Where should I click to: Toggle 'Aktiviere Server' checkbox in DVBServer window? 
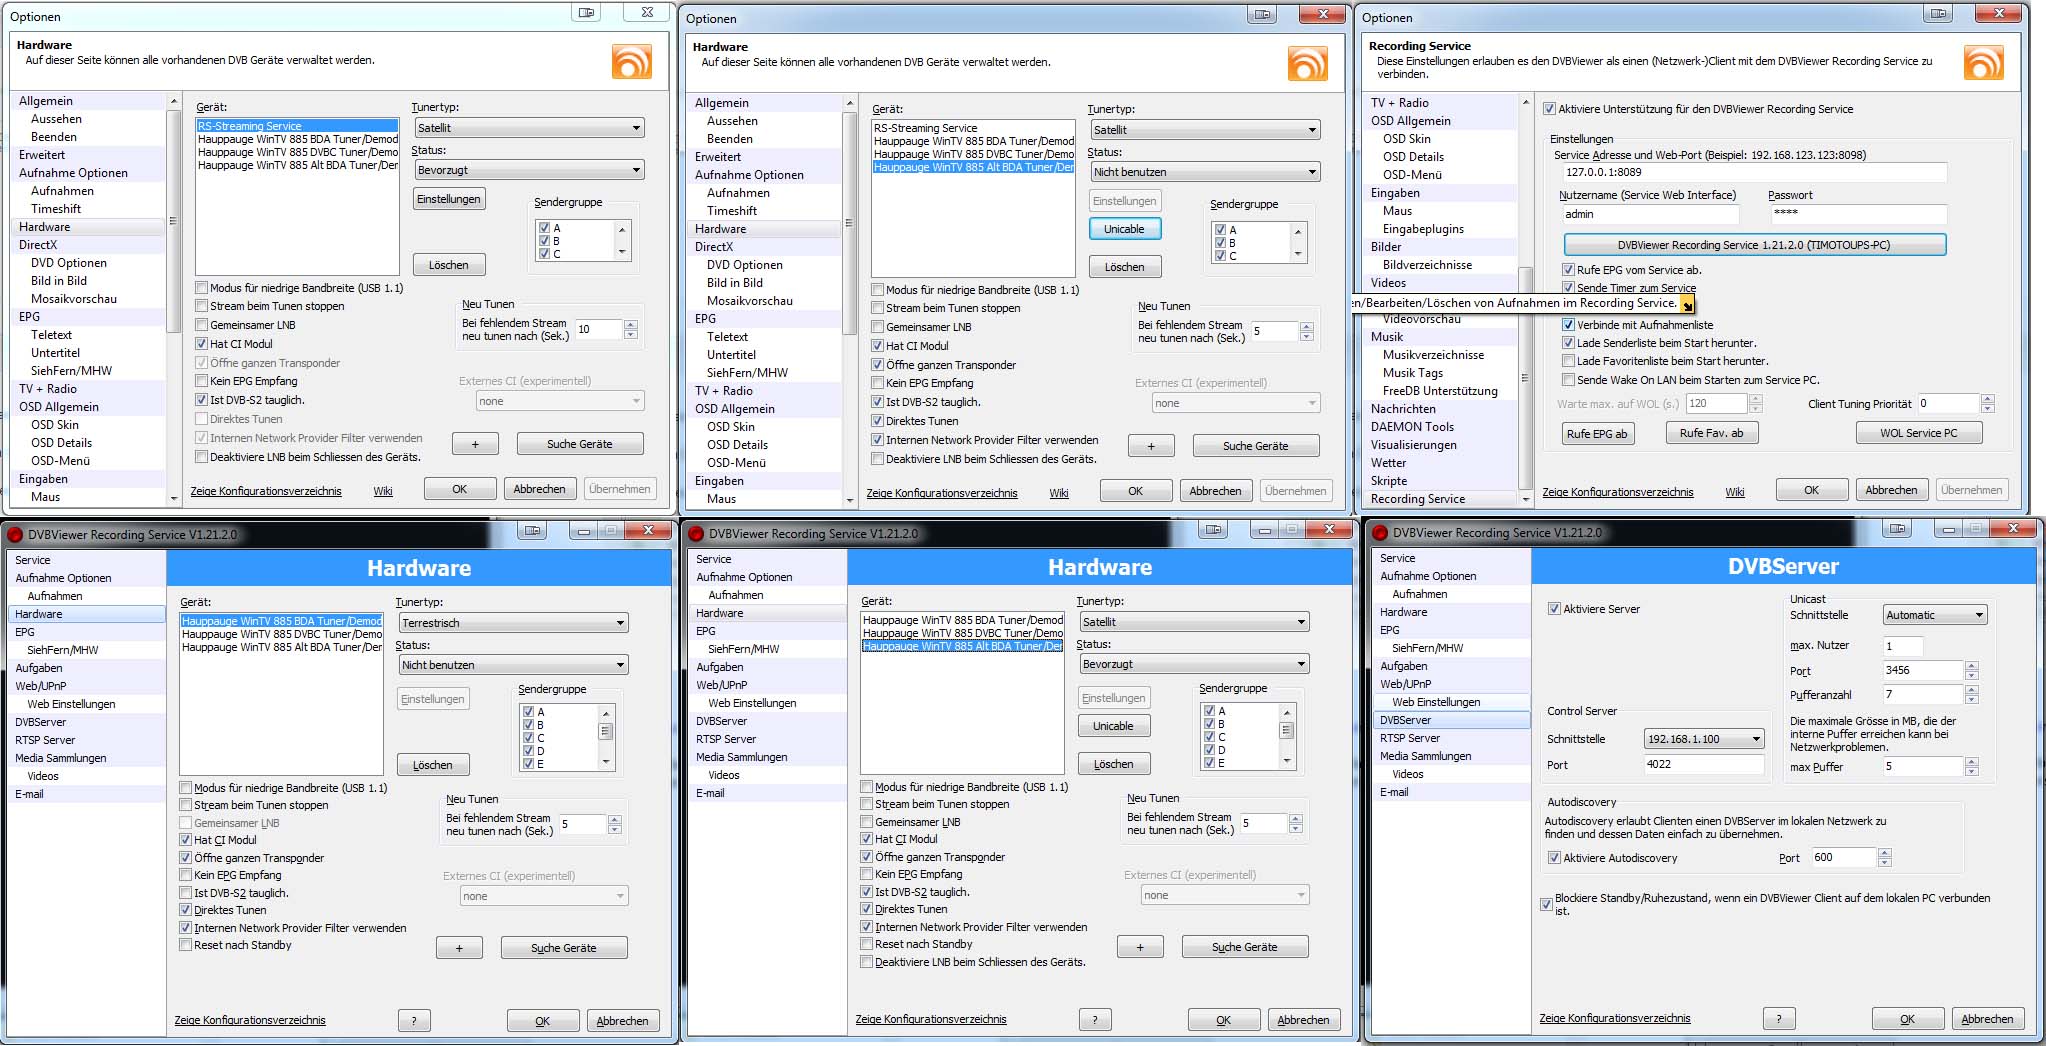[1554, 609]
